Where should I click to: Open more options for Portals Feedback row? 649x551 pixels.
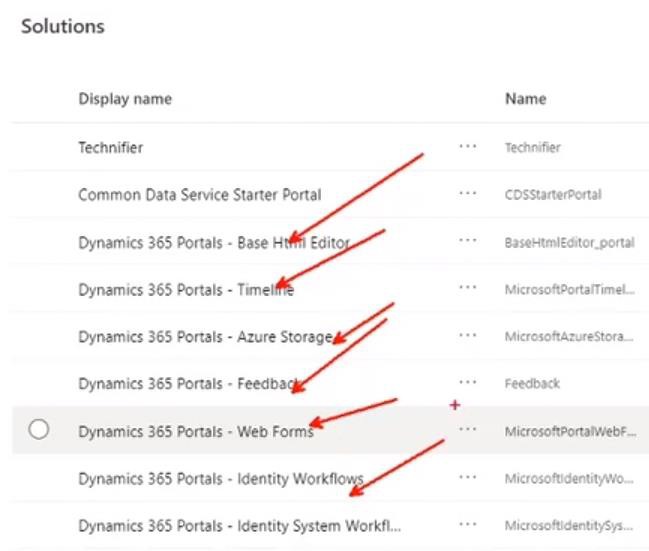click(468, 383)
